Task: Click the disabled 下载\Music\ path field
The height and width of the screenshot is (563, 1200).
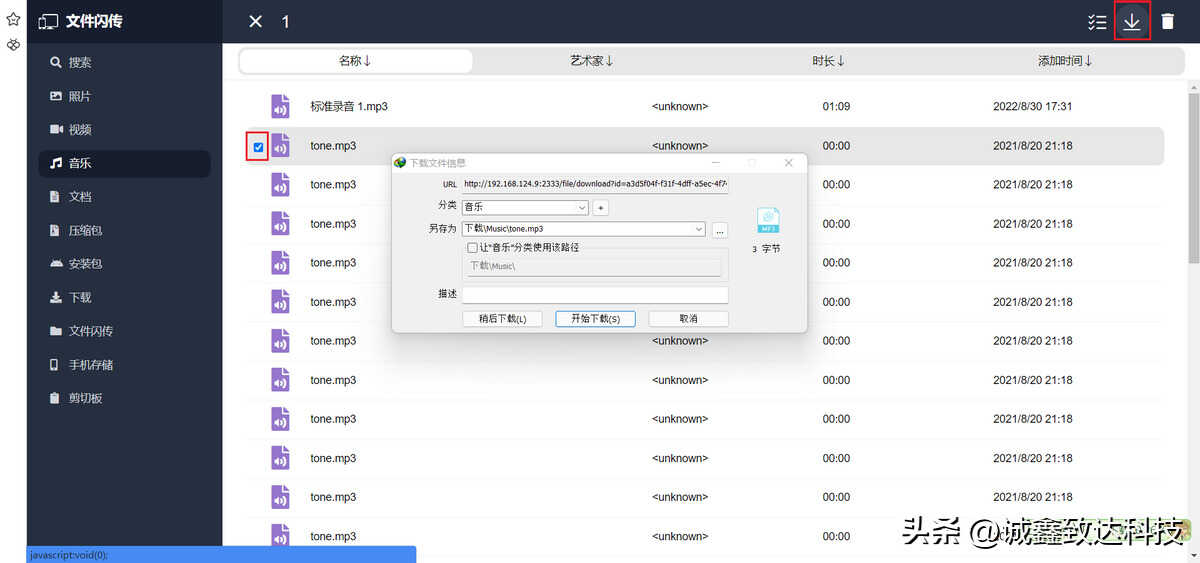Action: [x=594, y=266]
